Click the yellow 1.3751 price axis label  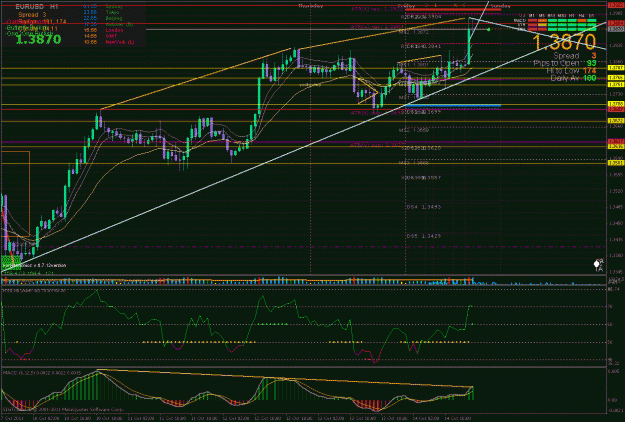click(x=616, y=84)
